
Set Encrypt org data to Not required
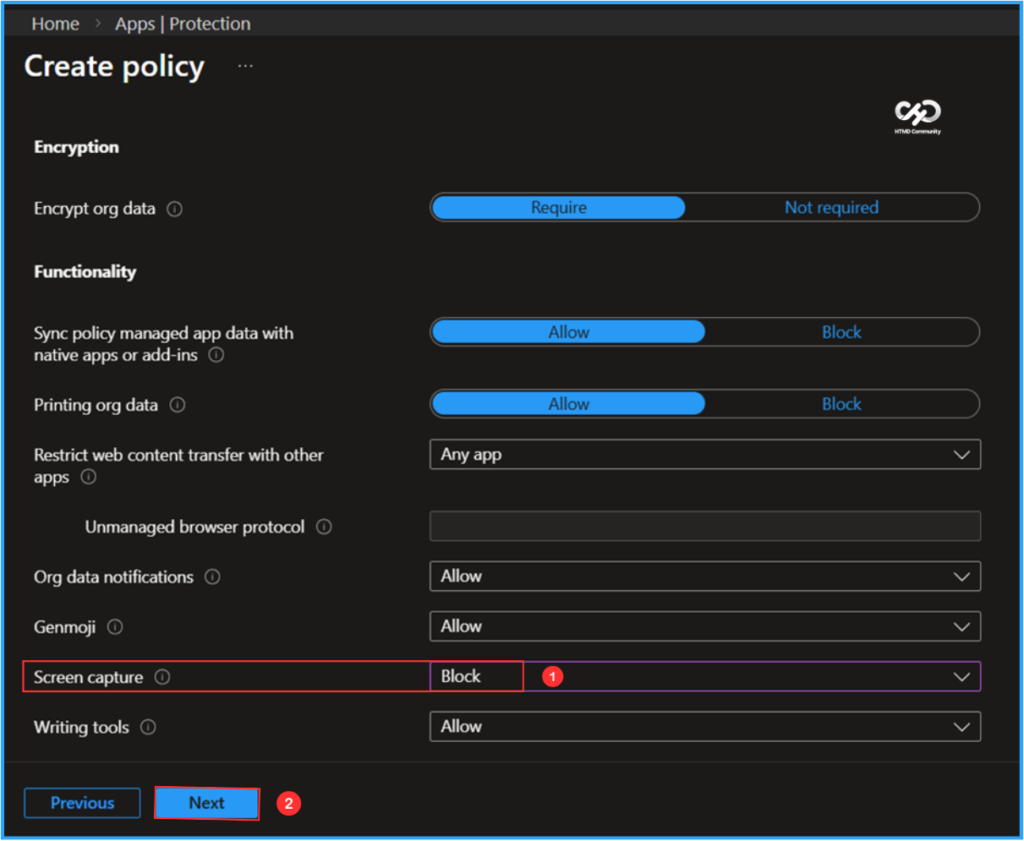(x=831, y=207)
